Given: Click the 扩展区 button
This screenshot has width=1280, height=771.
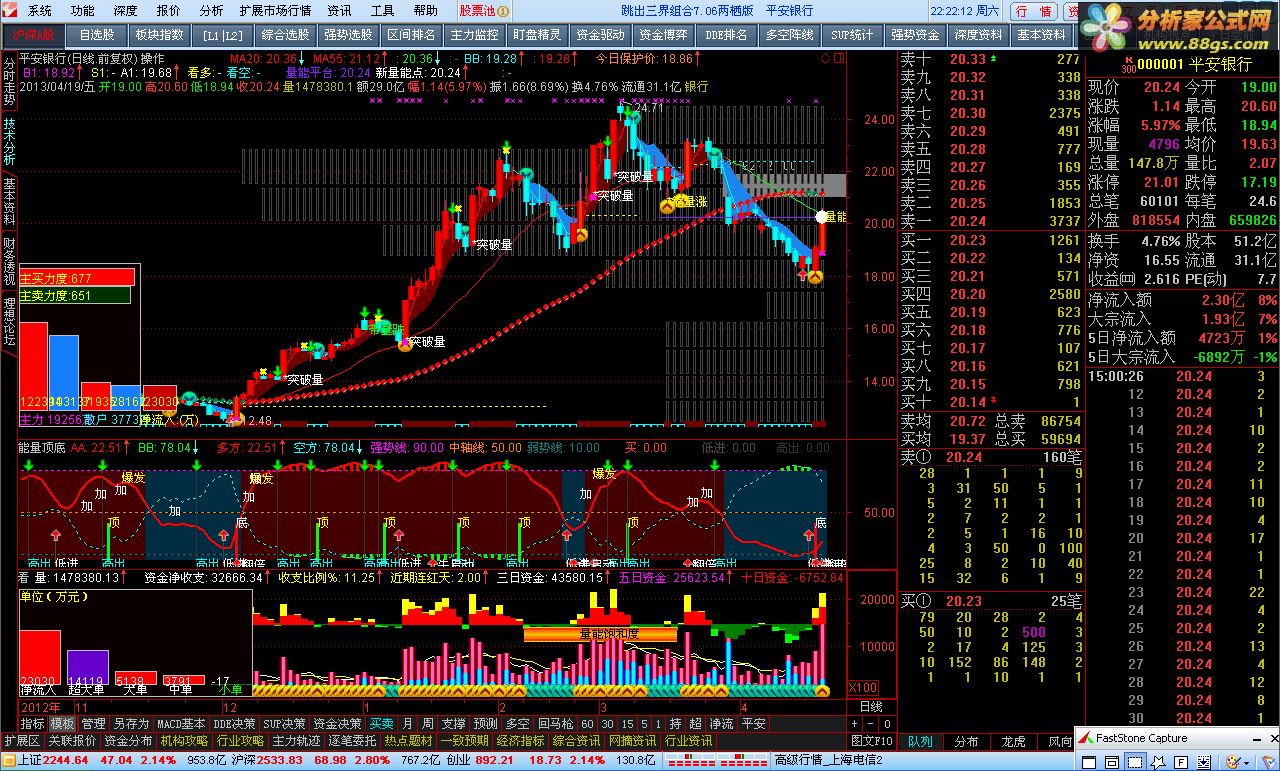Looking at the screenshot, I should pyautogui.click(x=22, y=741).
